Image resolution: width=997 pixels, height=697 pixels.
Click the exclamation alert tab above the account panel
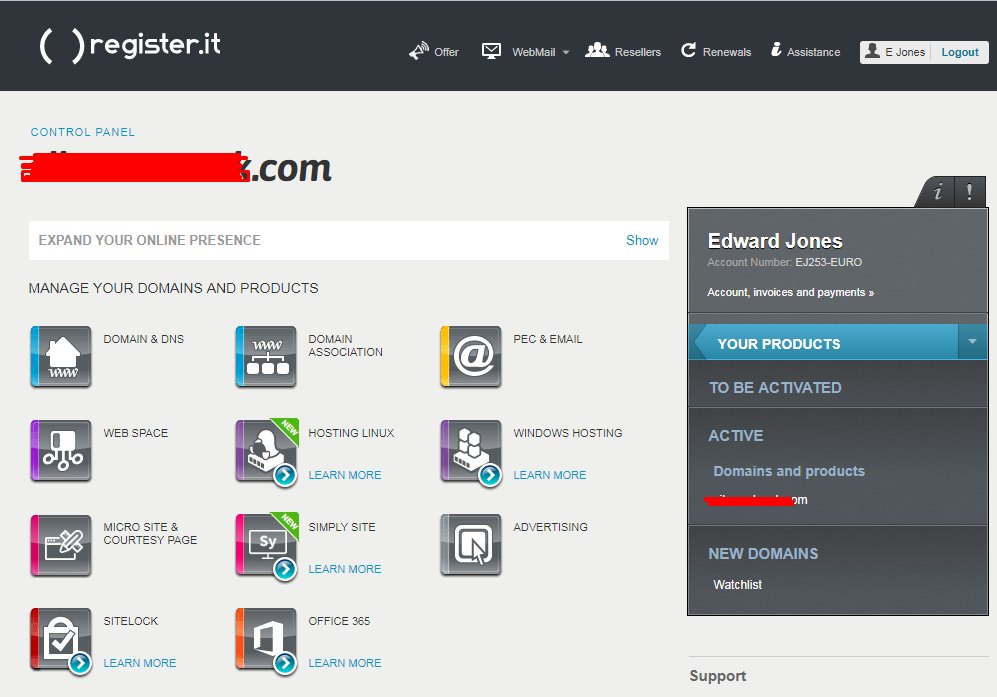pyautogui.click(x=970, y=191)
